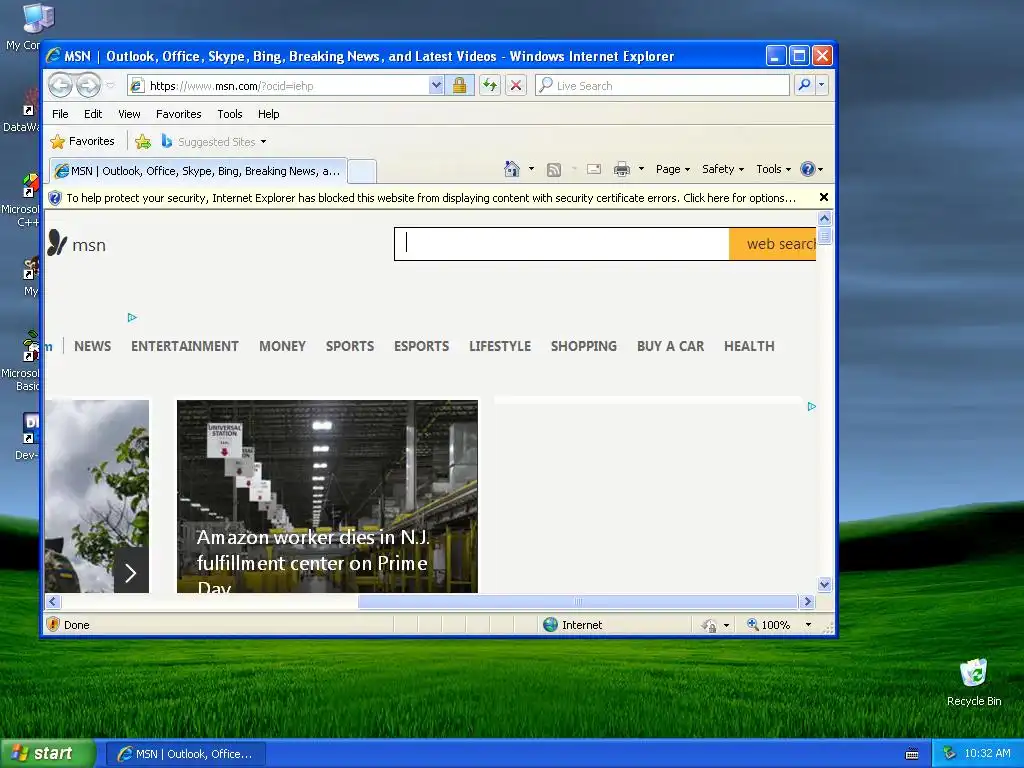Go to the Home page icon
Viewport: 1024px width, 768px height.
click(512, 169)
